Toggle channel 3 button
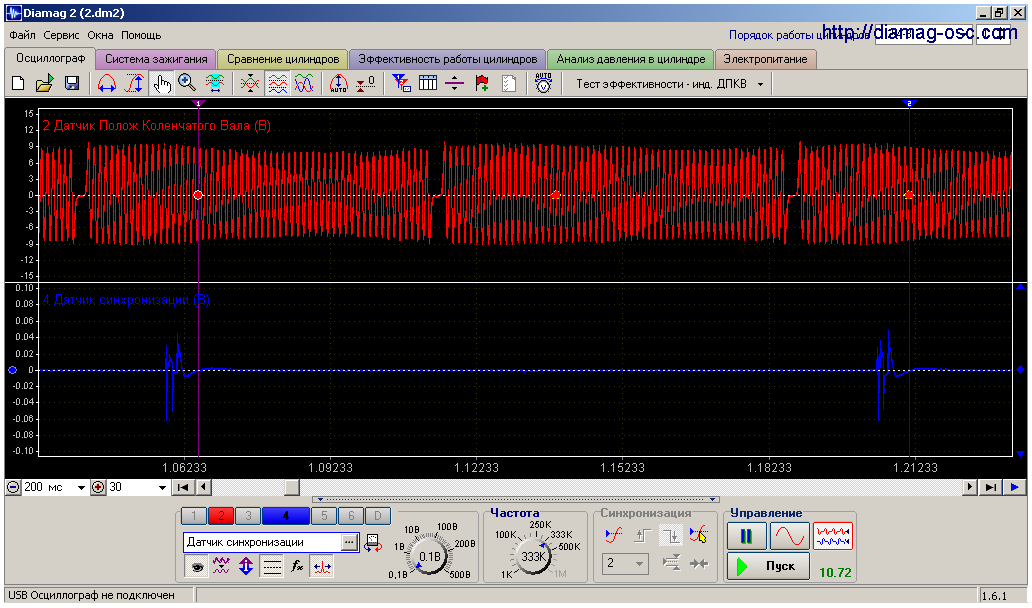The width and height of the screenshot is (1032, 608). click(248, 516)
